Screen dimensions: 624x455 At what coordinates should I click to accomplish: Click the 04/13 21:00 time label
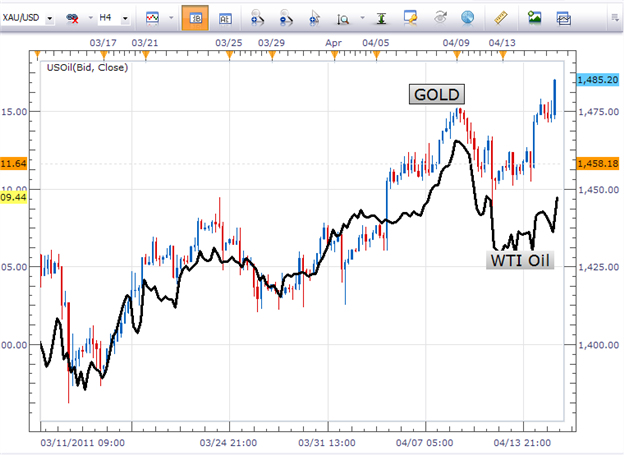[x=523, y=443]
